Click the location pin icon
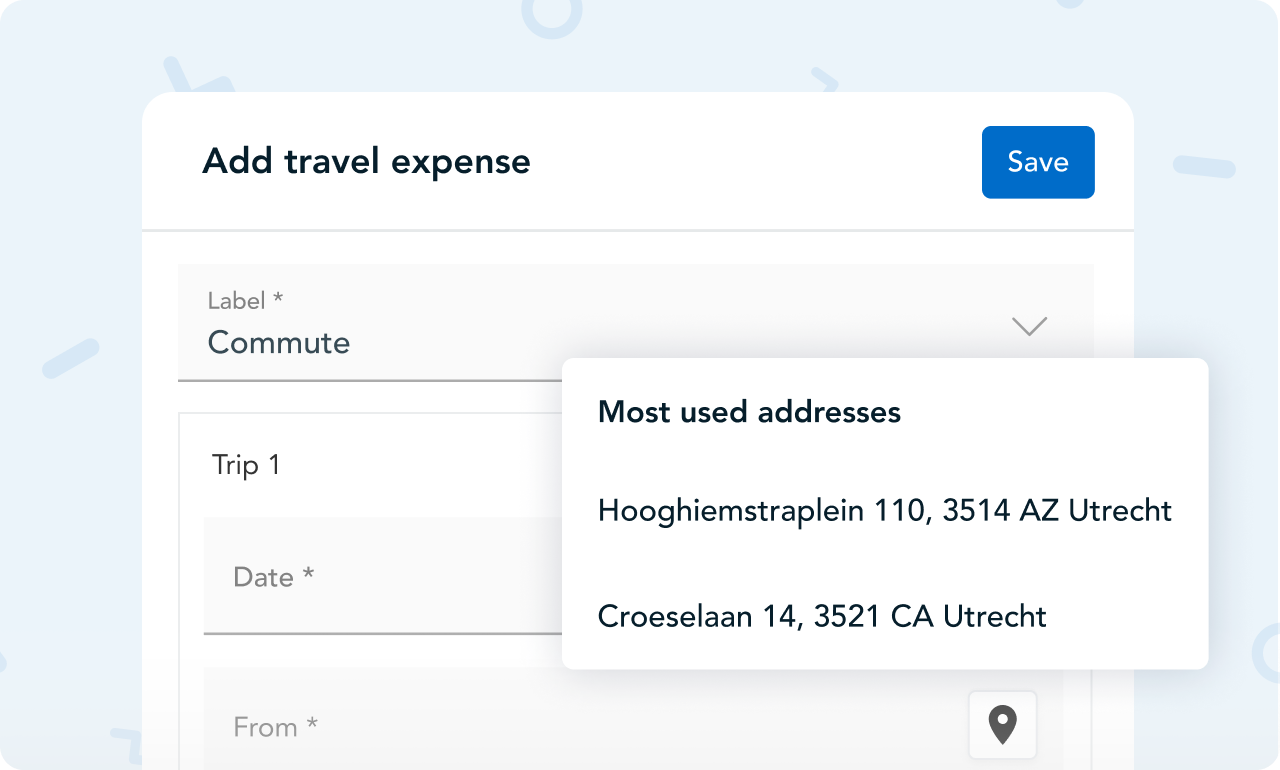This screenshot has height=770, width=1280. point(1002,725)
